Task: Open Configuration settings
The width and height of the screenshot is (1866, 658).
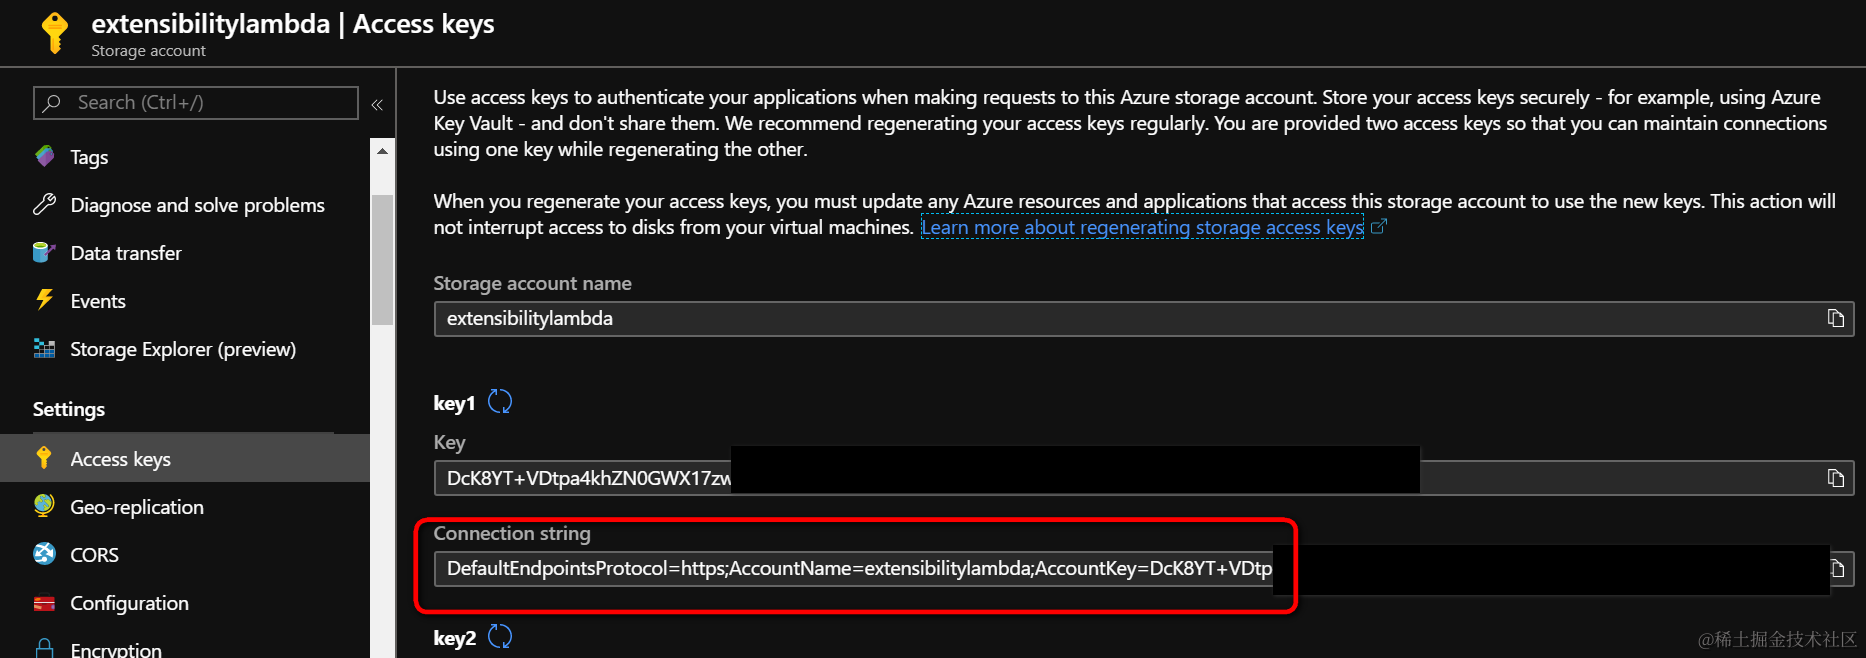Action: coord(129,603)
